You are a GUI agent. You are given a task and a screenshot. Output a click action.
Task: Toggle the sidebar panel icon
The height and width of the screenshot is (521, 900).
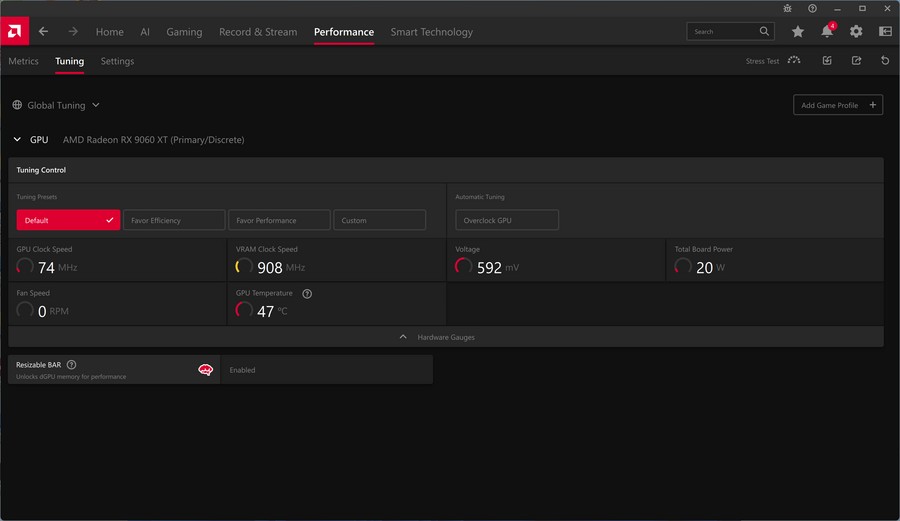(885, 32)
